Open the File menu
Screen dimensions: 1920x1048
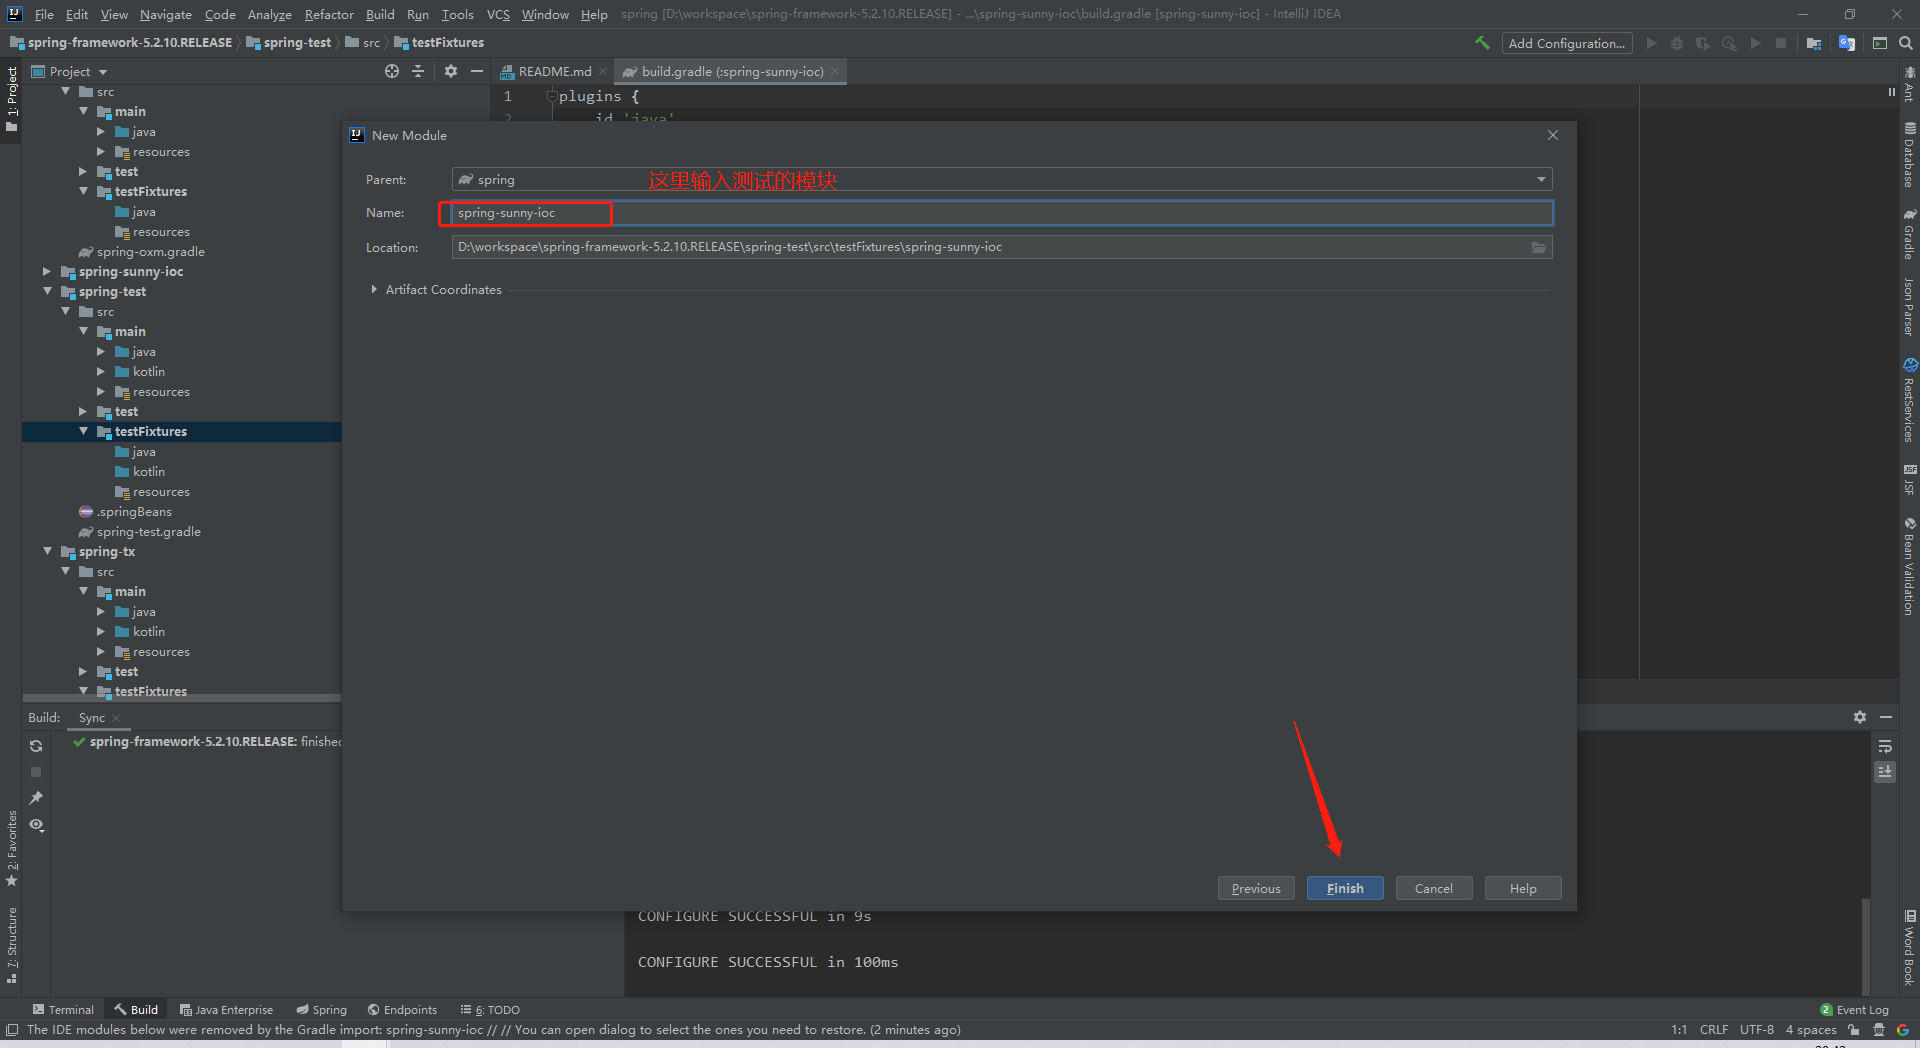[44, 14]
